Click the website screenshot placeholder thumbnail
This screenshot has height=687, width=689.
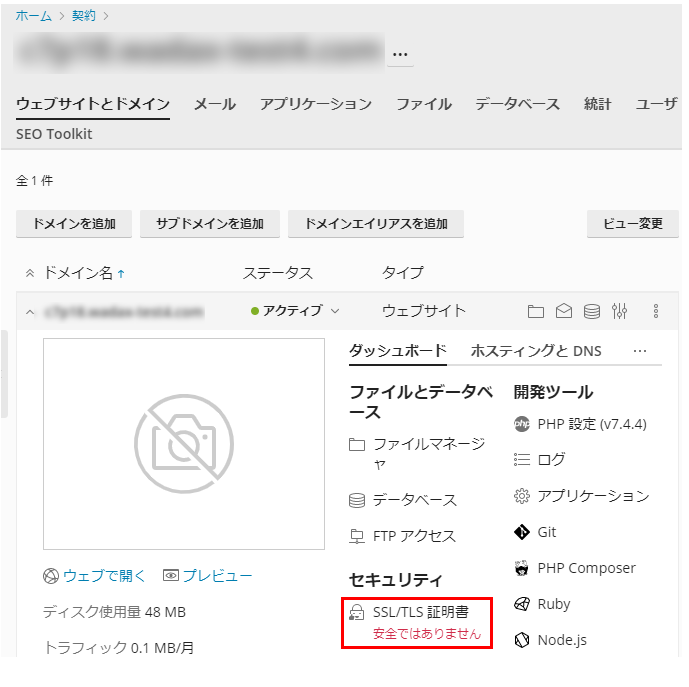184,444
